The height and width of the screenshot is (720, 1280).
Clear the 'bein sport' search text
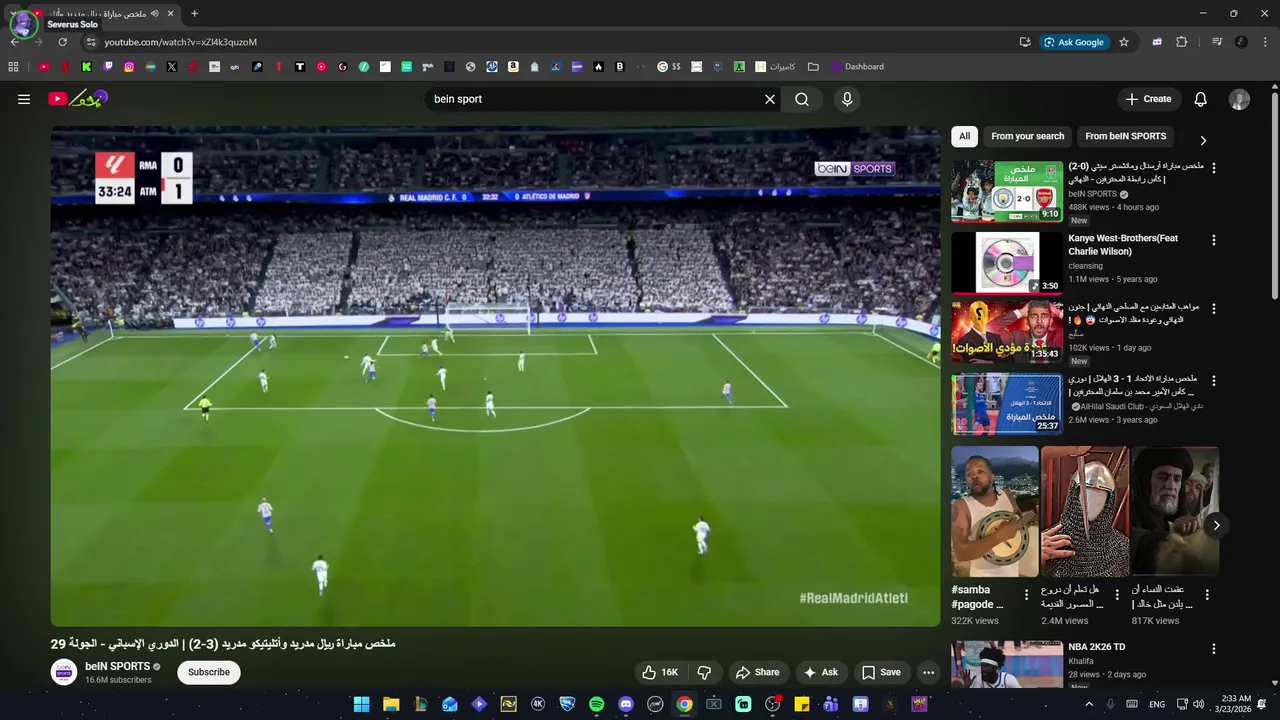(x=770, y=99)
